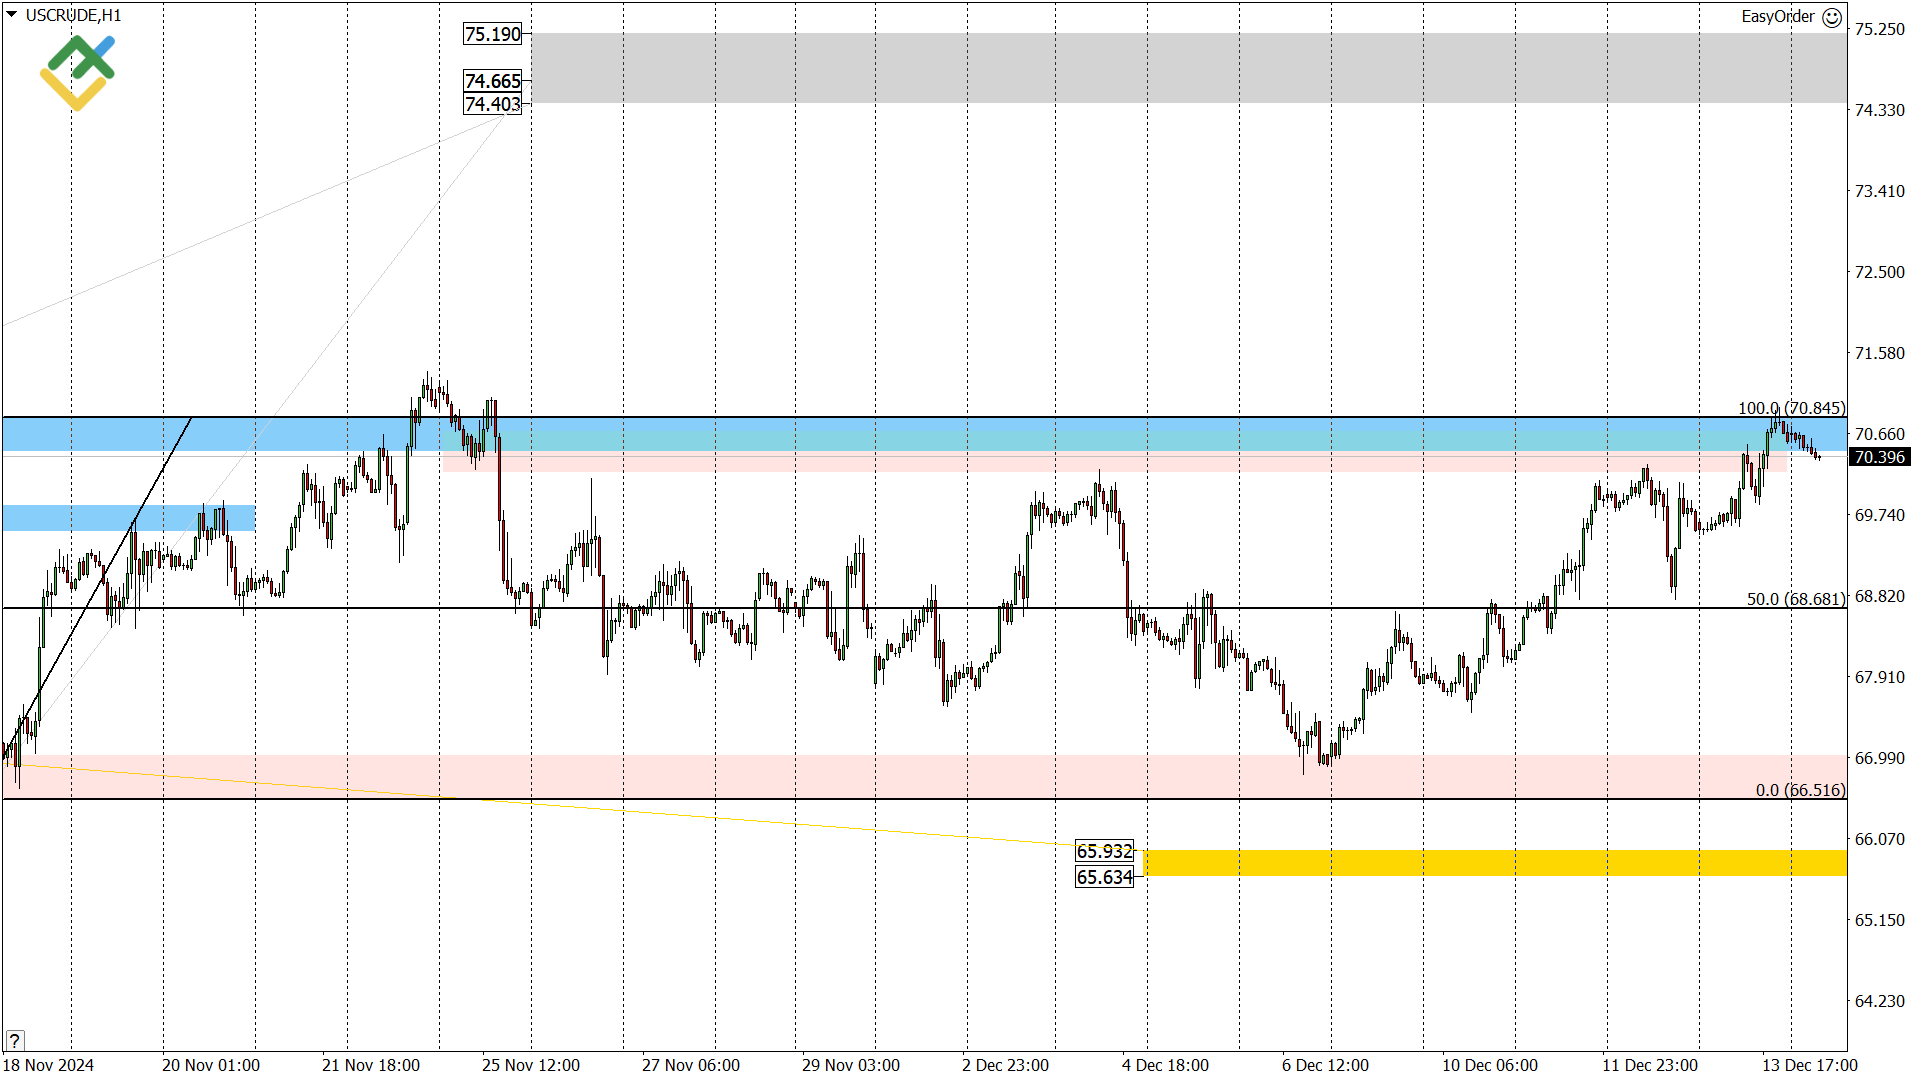Click the EasyOrder smiley face icon
This screenshot has width=1920, height=1080.
[x=1832, y=17]
